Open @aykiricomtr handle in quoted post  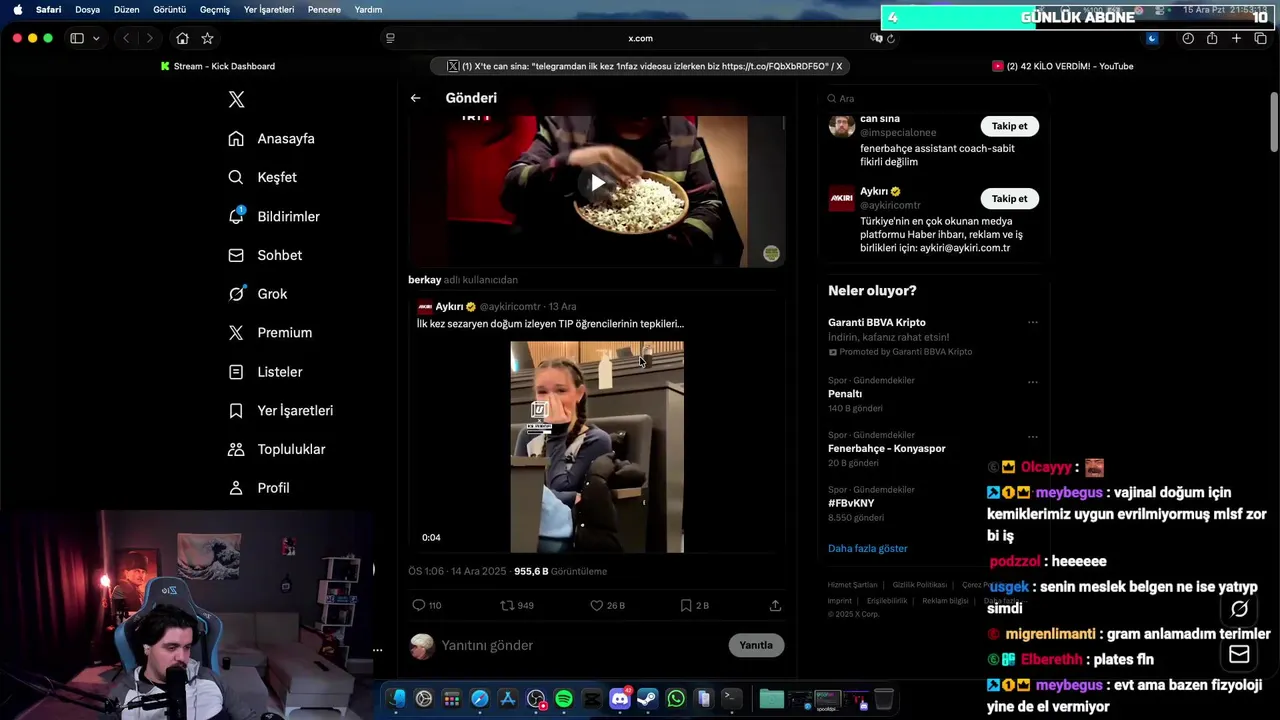[x=509, y=307]
